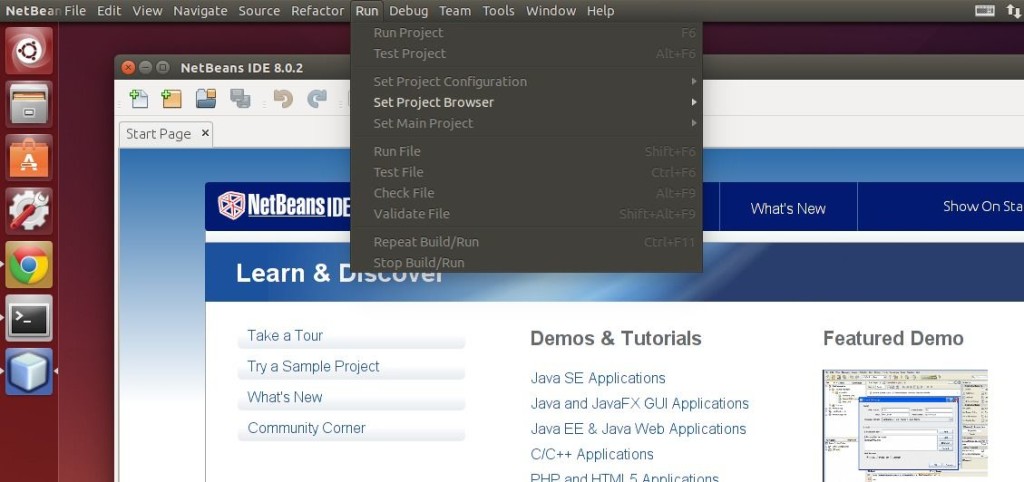Launch Ubuntu Software Center icon
The image size is (1024, 482).
(29, 157)
